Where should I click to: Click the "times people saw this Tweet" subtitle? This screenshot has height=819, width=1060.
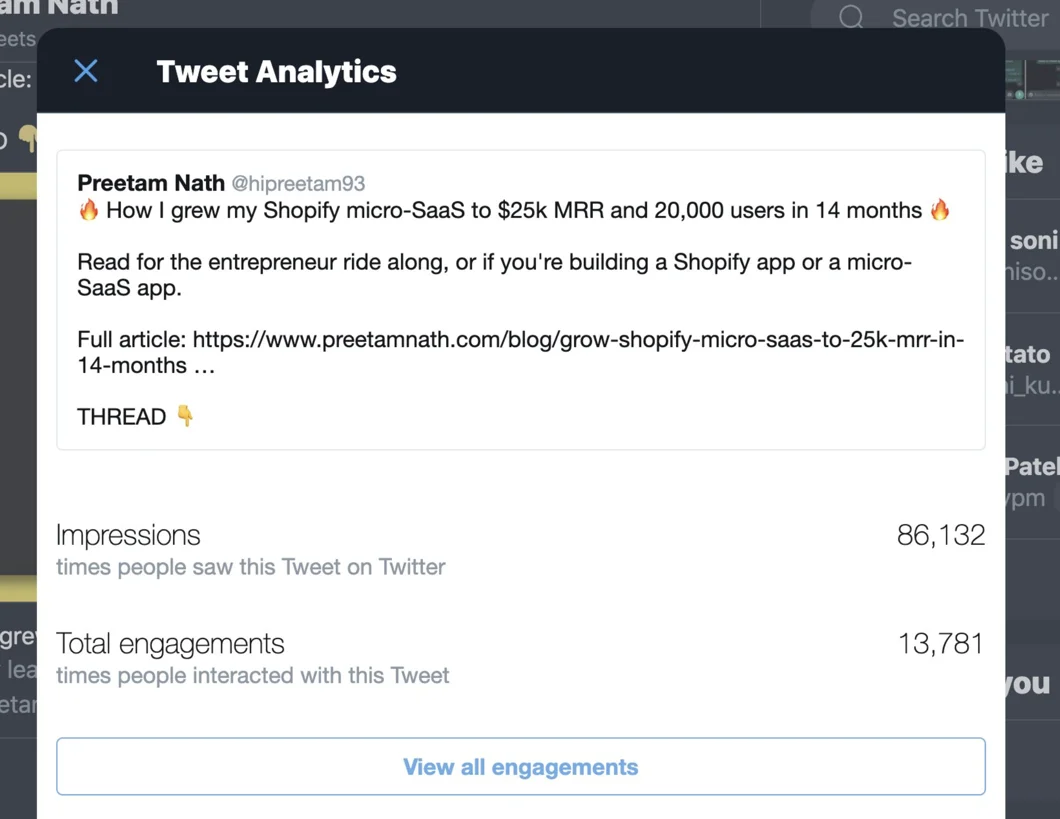click(x=250, y=567)
